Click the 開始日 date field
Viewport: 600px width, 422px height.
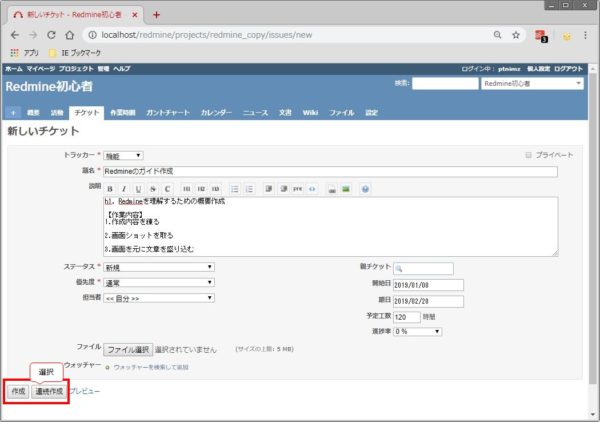coord(428,285)
